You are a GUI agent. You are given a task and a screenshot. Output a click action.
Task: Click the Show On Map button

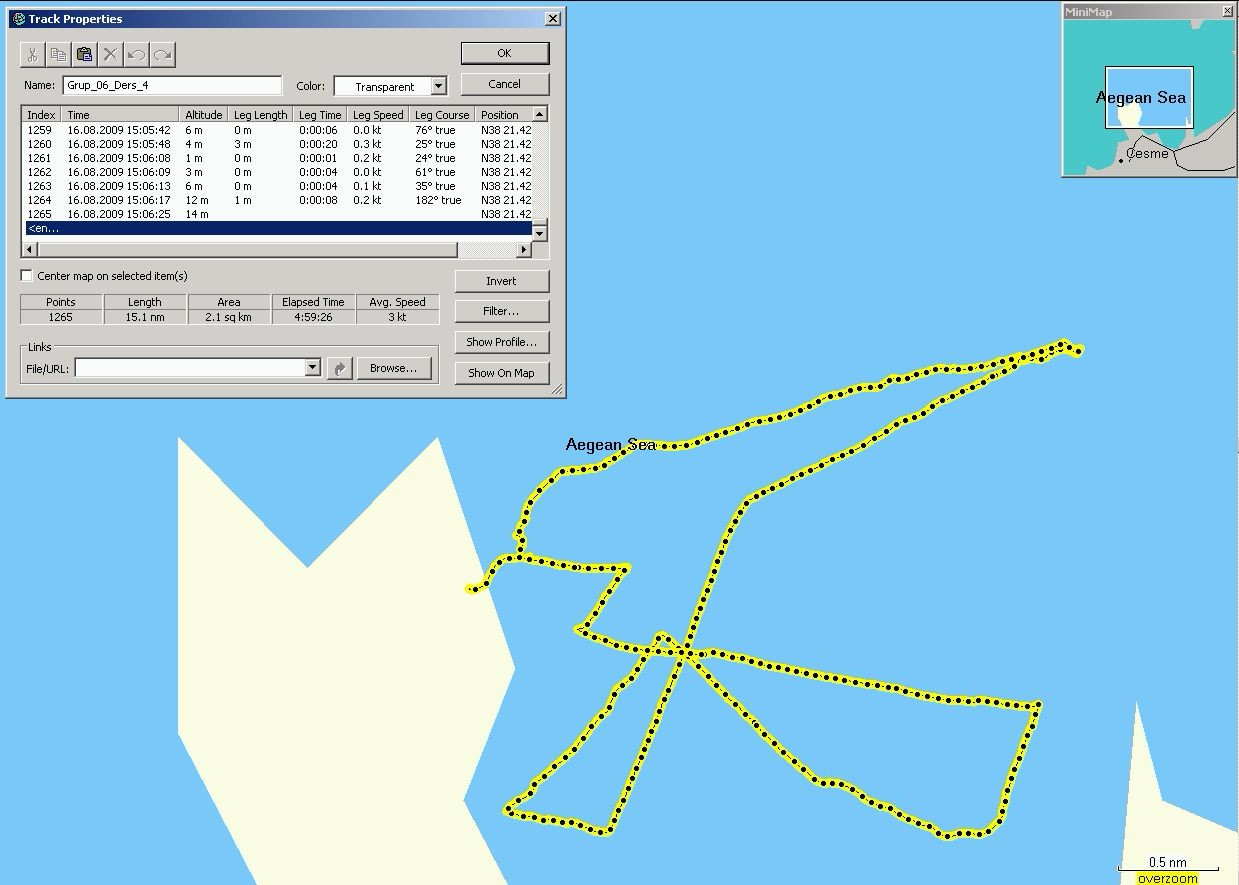coord(501,373)
